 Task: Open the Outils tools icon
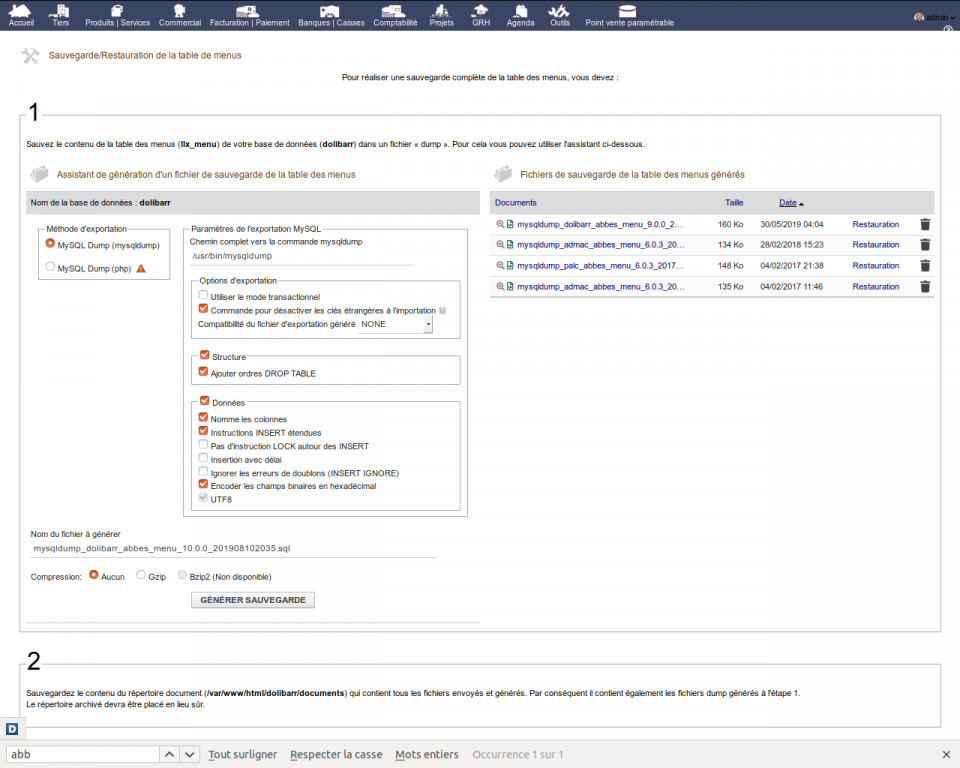[560, 10]
